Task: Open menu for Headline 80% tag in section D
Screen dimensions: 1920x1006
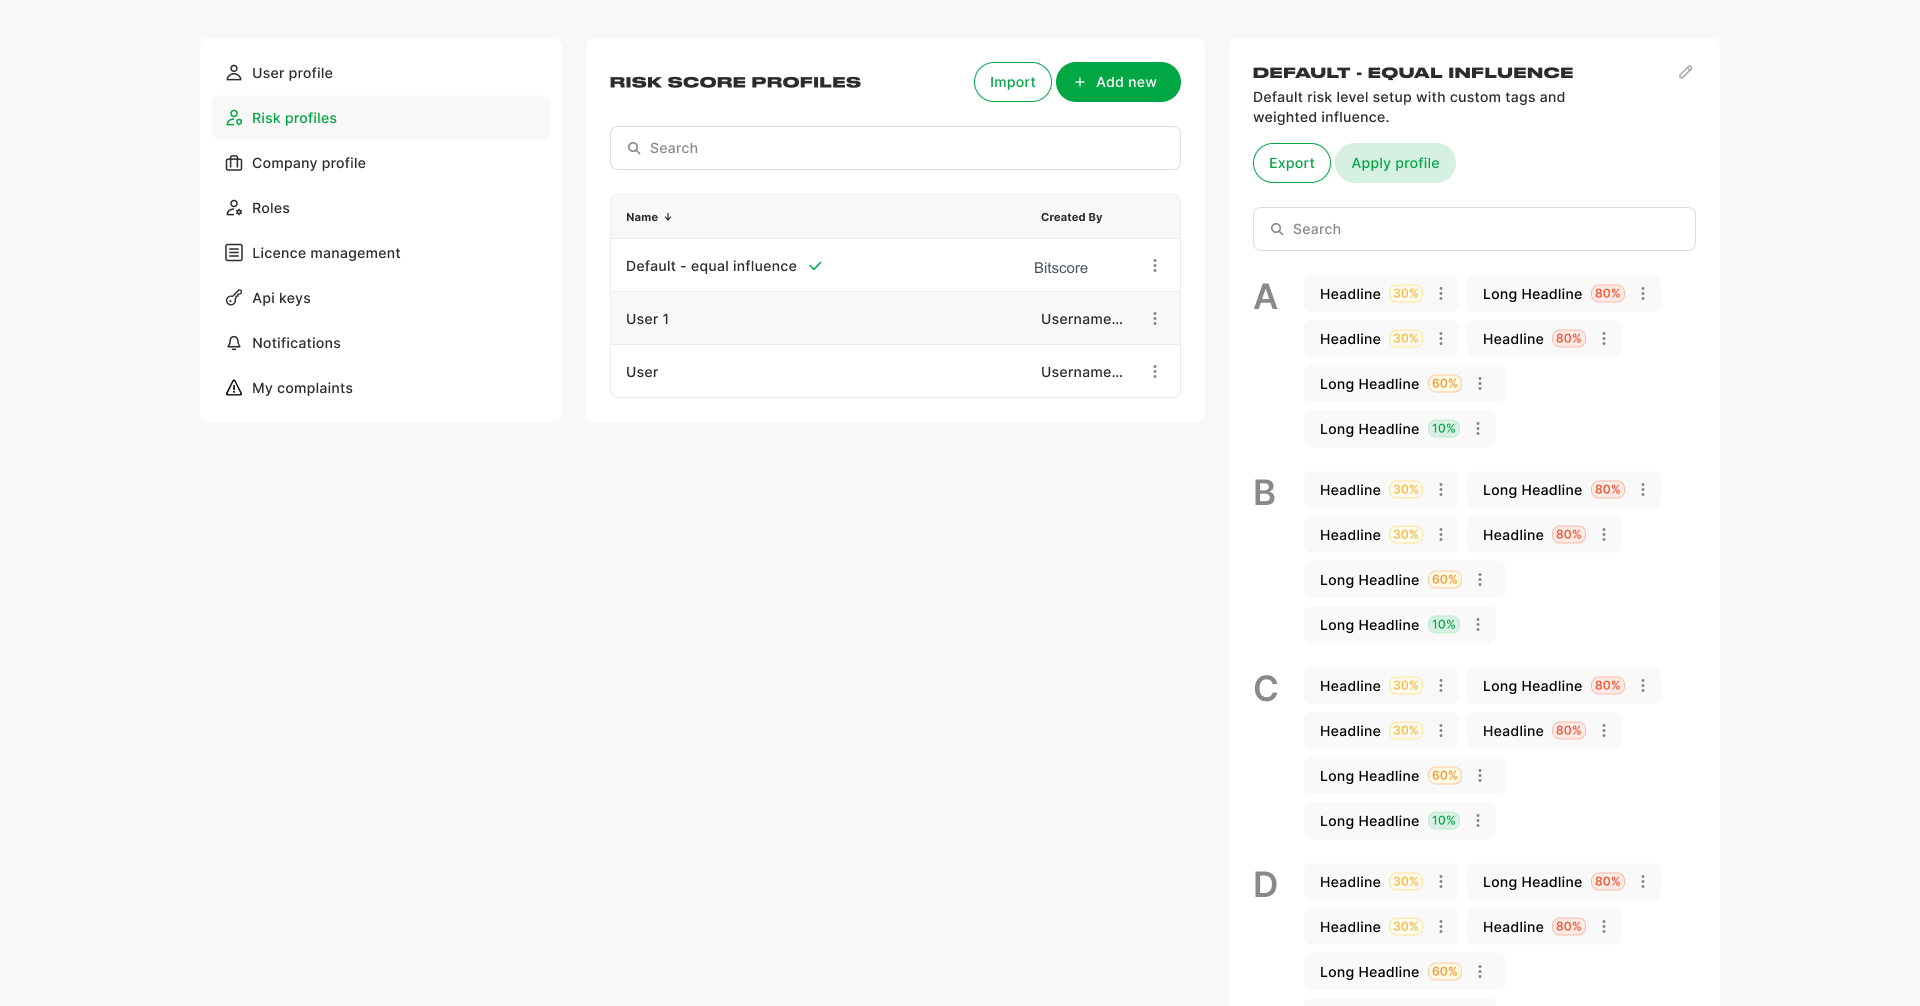Action: (1604, 927)
